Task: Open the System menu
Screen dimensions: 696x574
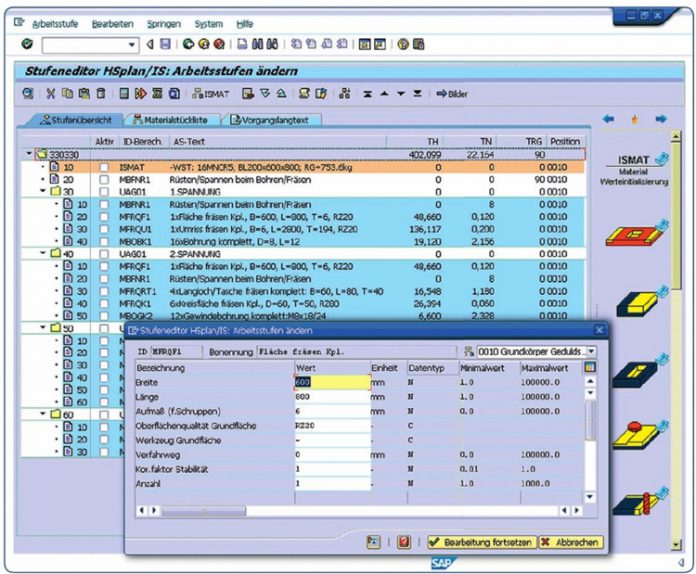Action: pos(209,24)
